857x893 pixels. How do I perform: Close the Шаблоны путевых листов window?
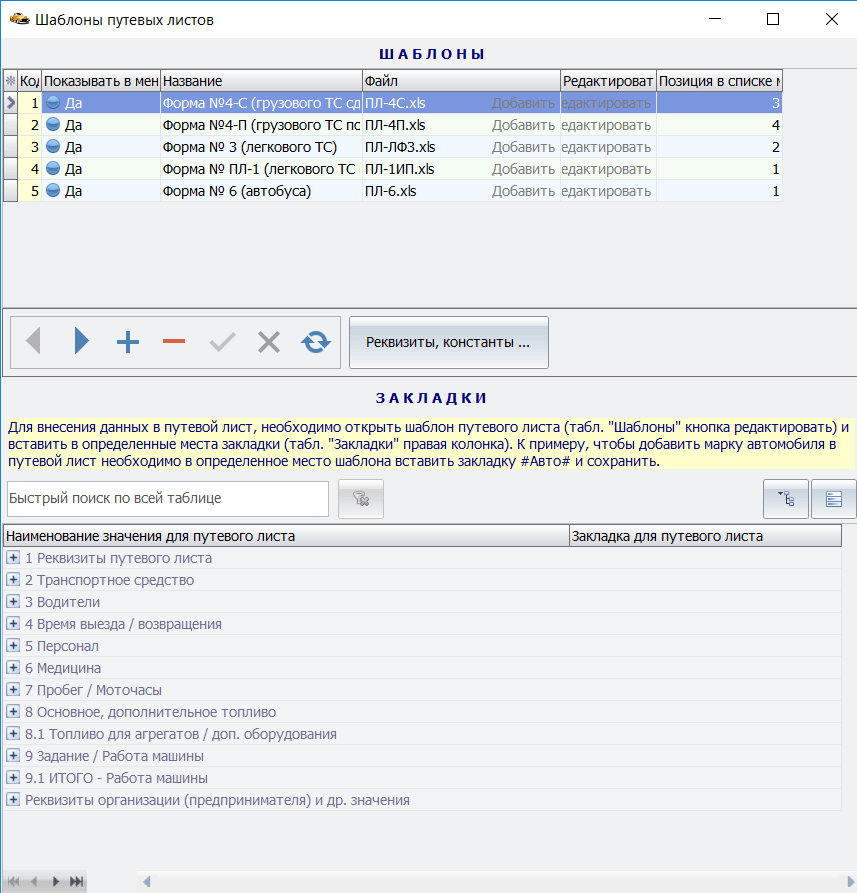(831, 19)
